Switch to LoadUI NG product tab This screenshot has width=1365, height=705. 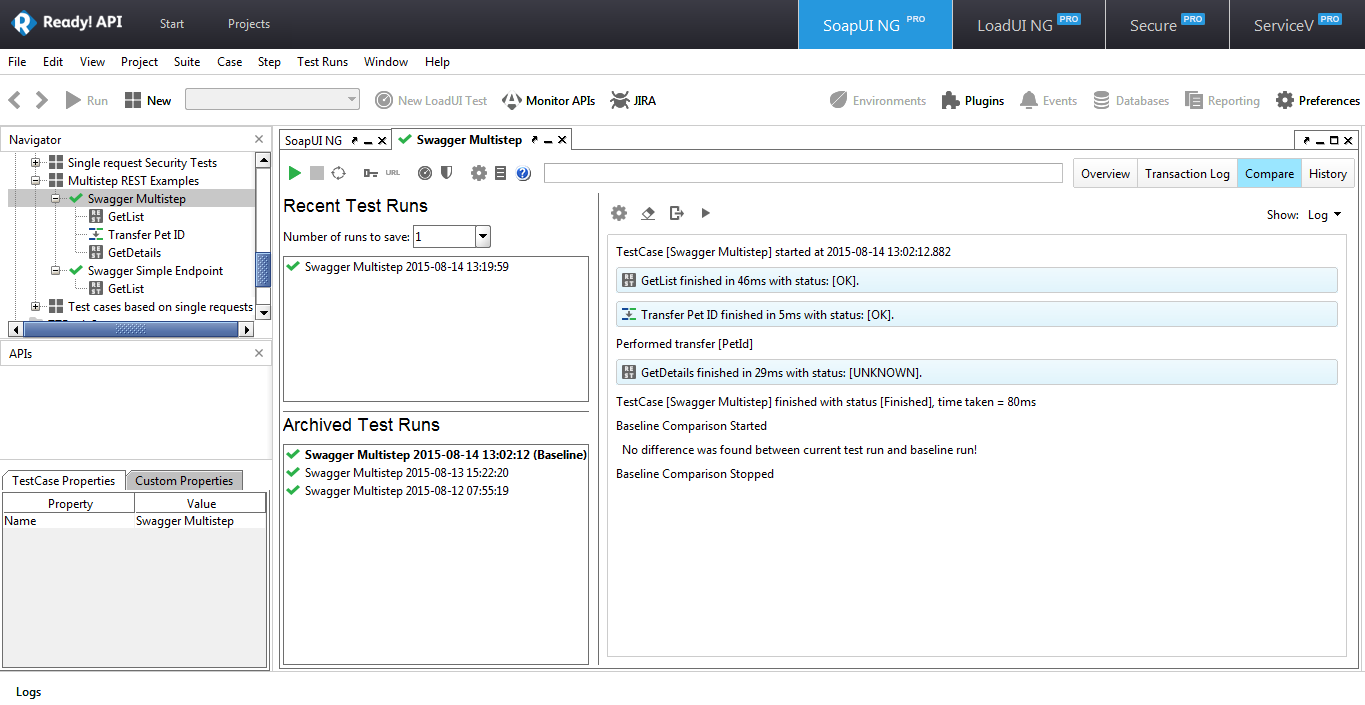1029,25
